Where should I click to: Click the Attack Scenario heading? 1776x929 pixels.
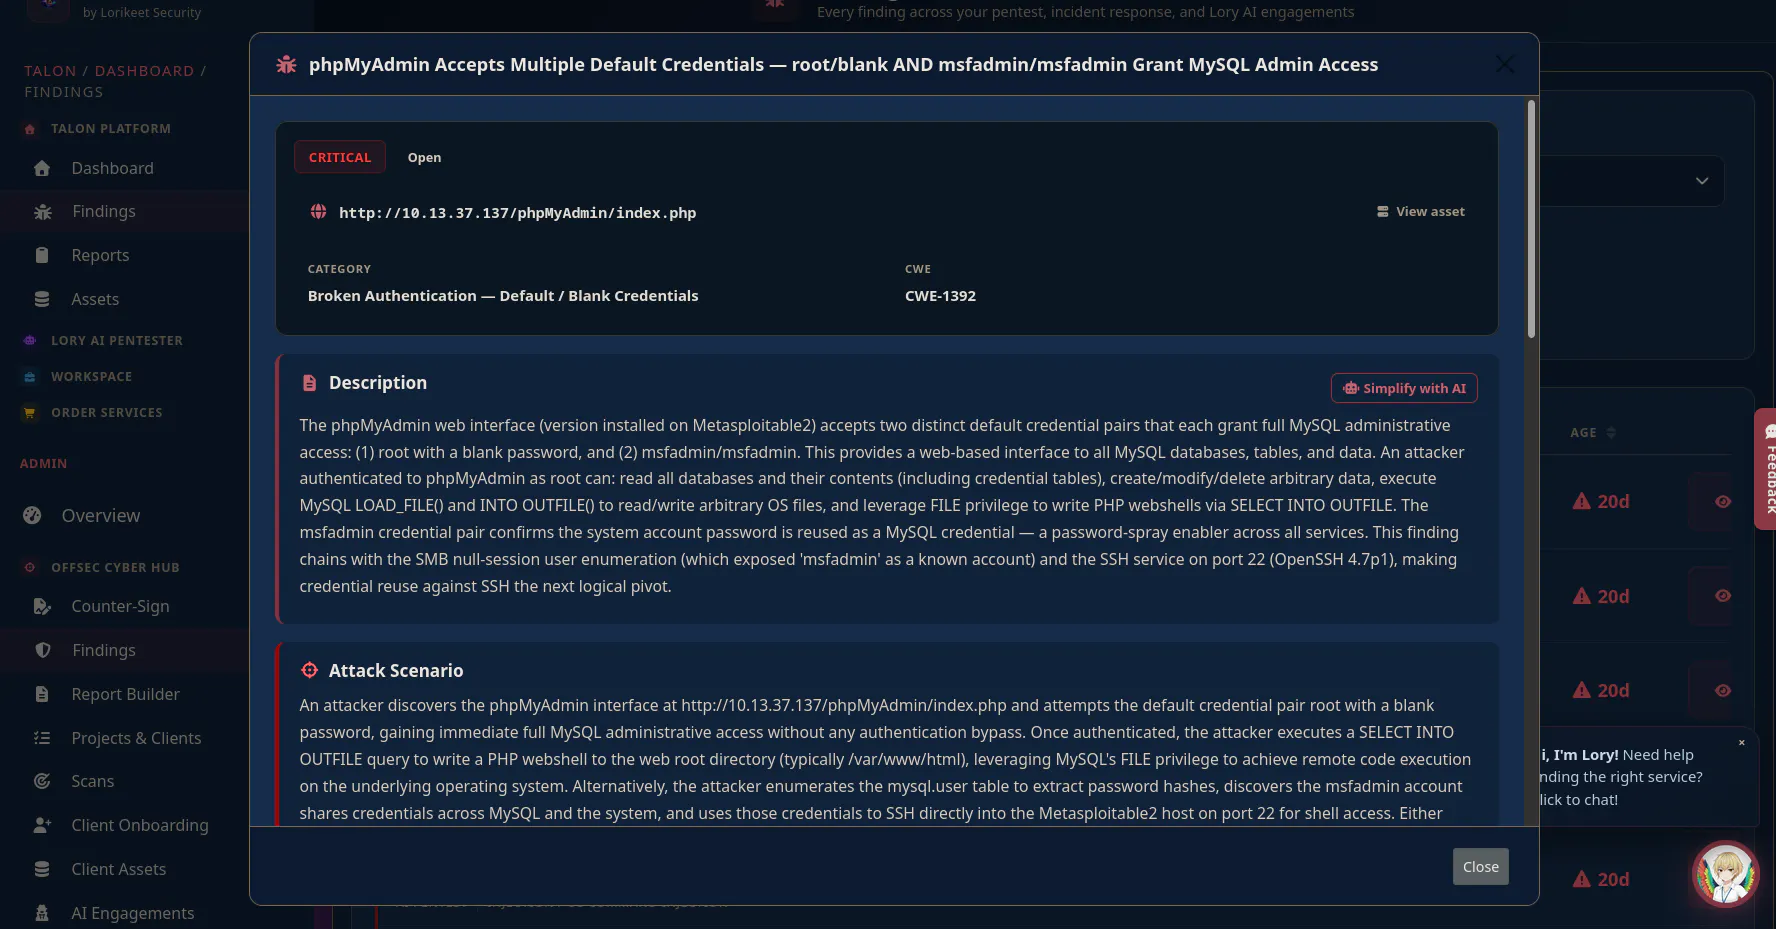pos(396,671)
